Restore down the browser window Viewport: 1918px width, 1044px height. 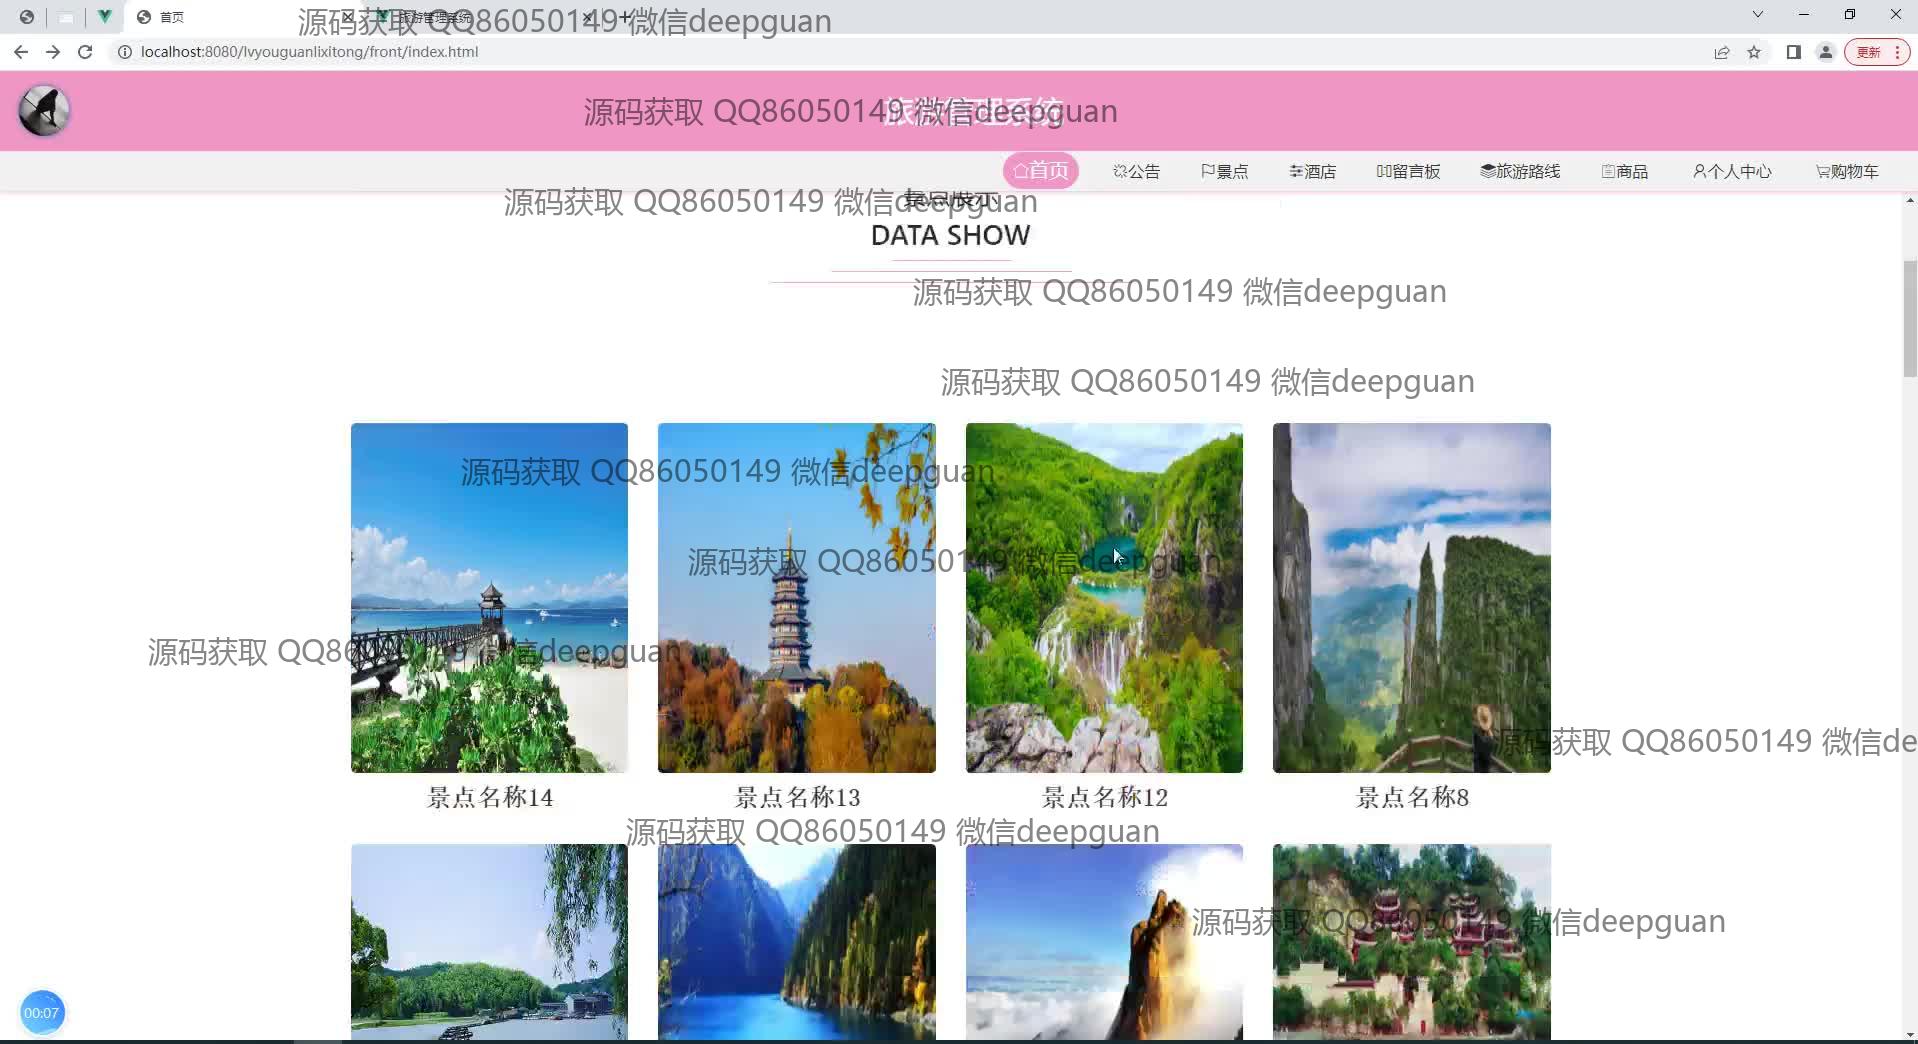tap(1850, 15)
